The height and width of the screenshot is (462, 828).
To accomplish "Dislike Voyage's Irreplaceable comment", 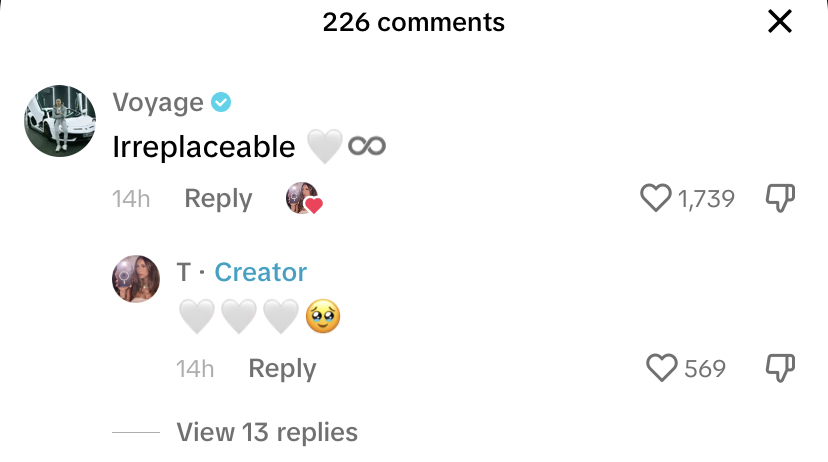I will click(780, 198).
